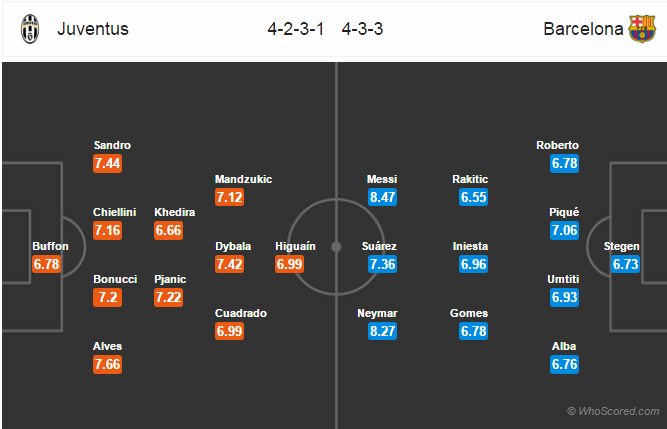The image size is (667, 429).
Task: Click Buffon's 6.78 goalkeeper rating badge
Action: 47,264
